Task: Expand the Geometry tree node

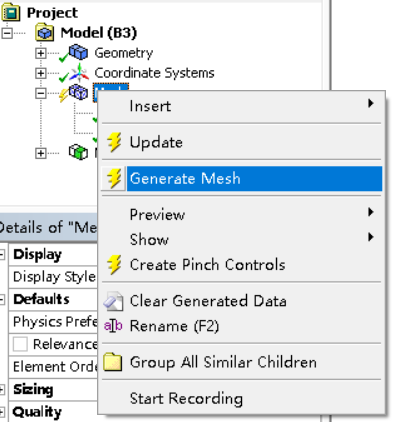Action: [40, 53]
